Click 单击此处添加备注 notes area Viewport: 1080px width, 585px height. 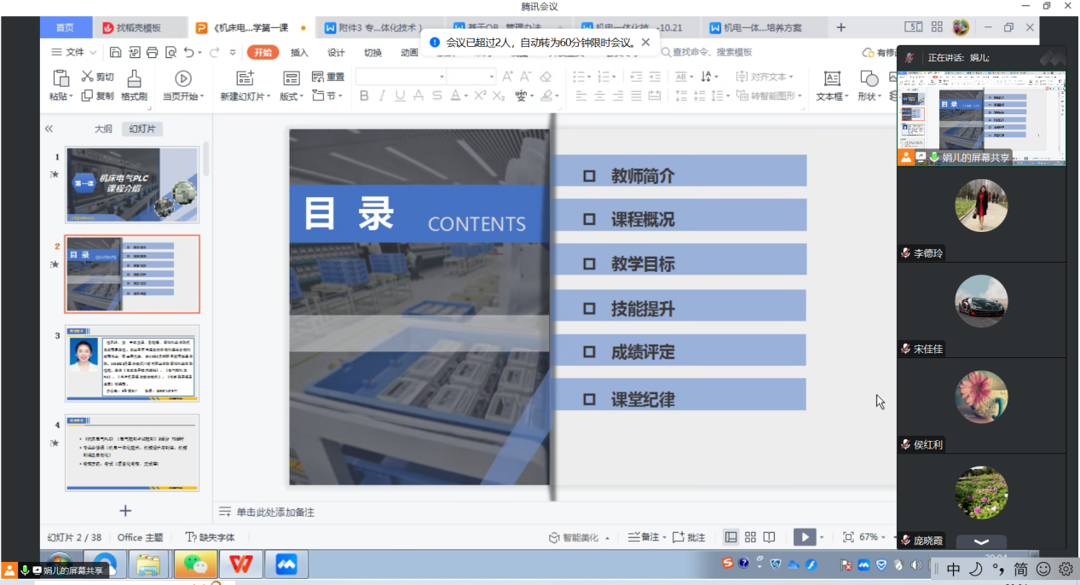[275, 512]
